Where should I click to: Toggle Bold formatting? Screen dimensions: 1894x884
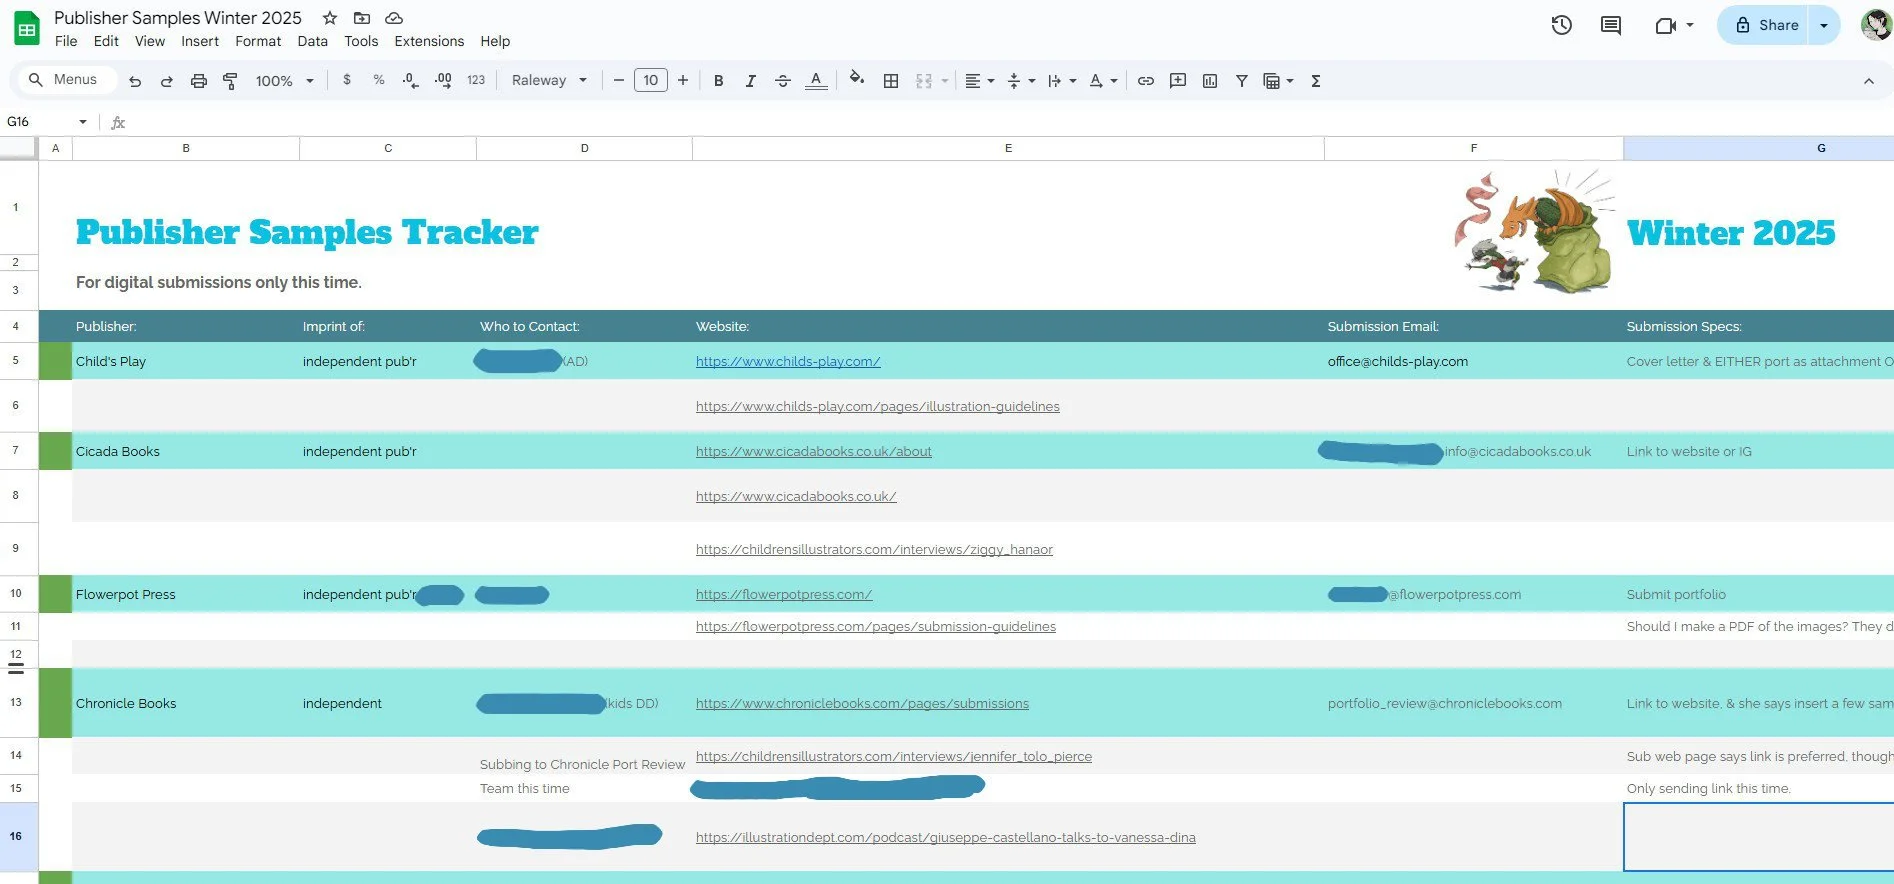coord(718,81)
